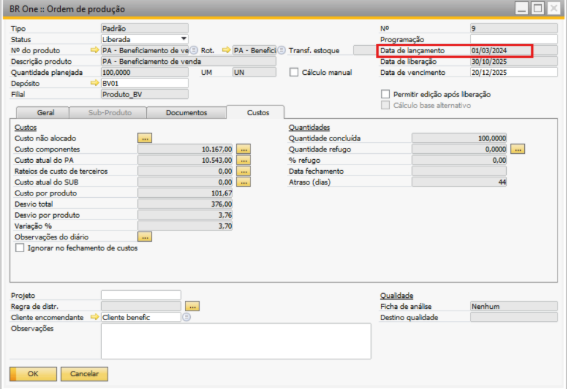Click the Custo por produto value 101,67
567x390 pixels.
185,193
